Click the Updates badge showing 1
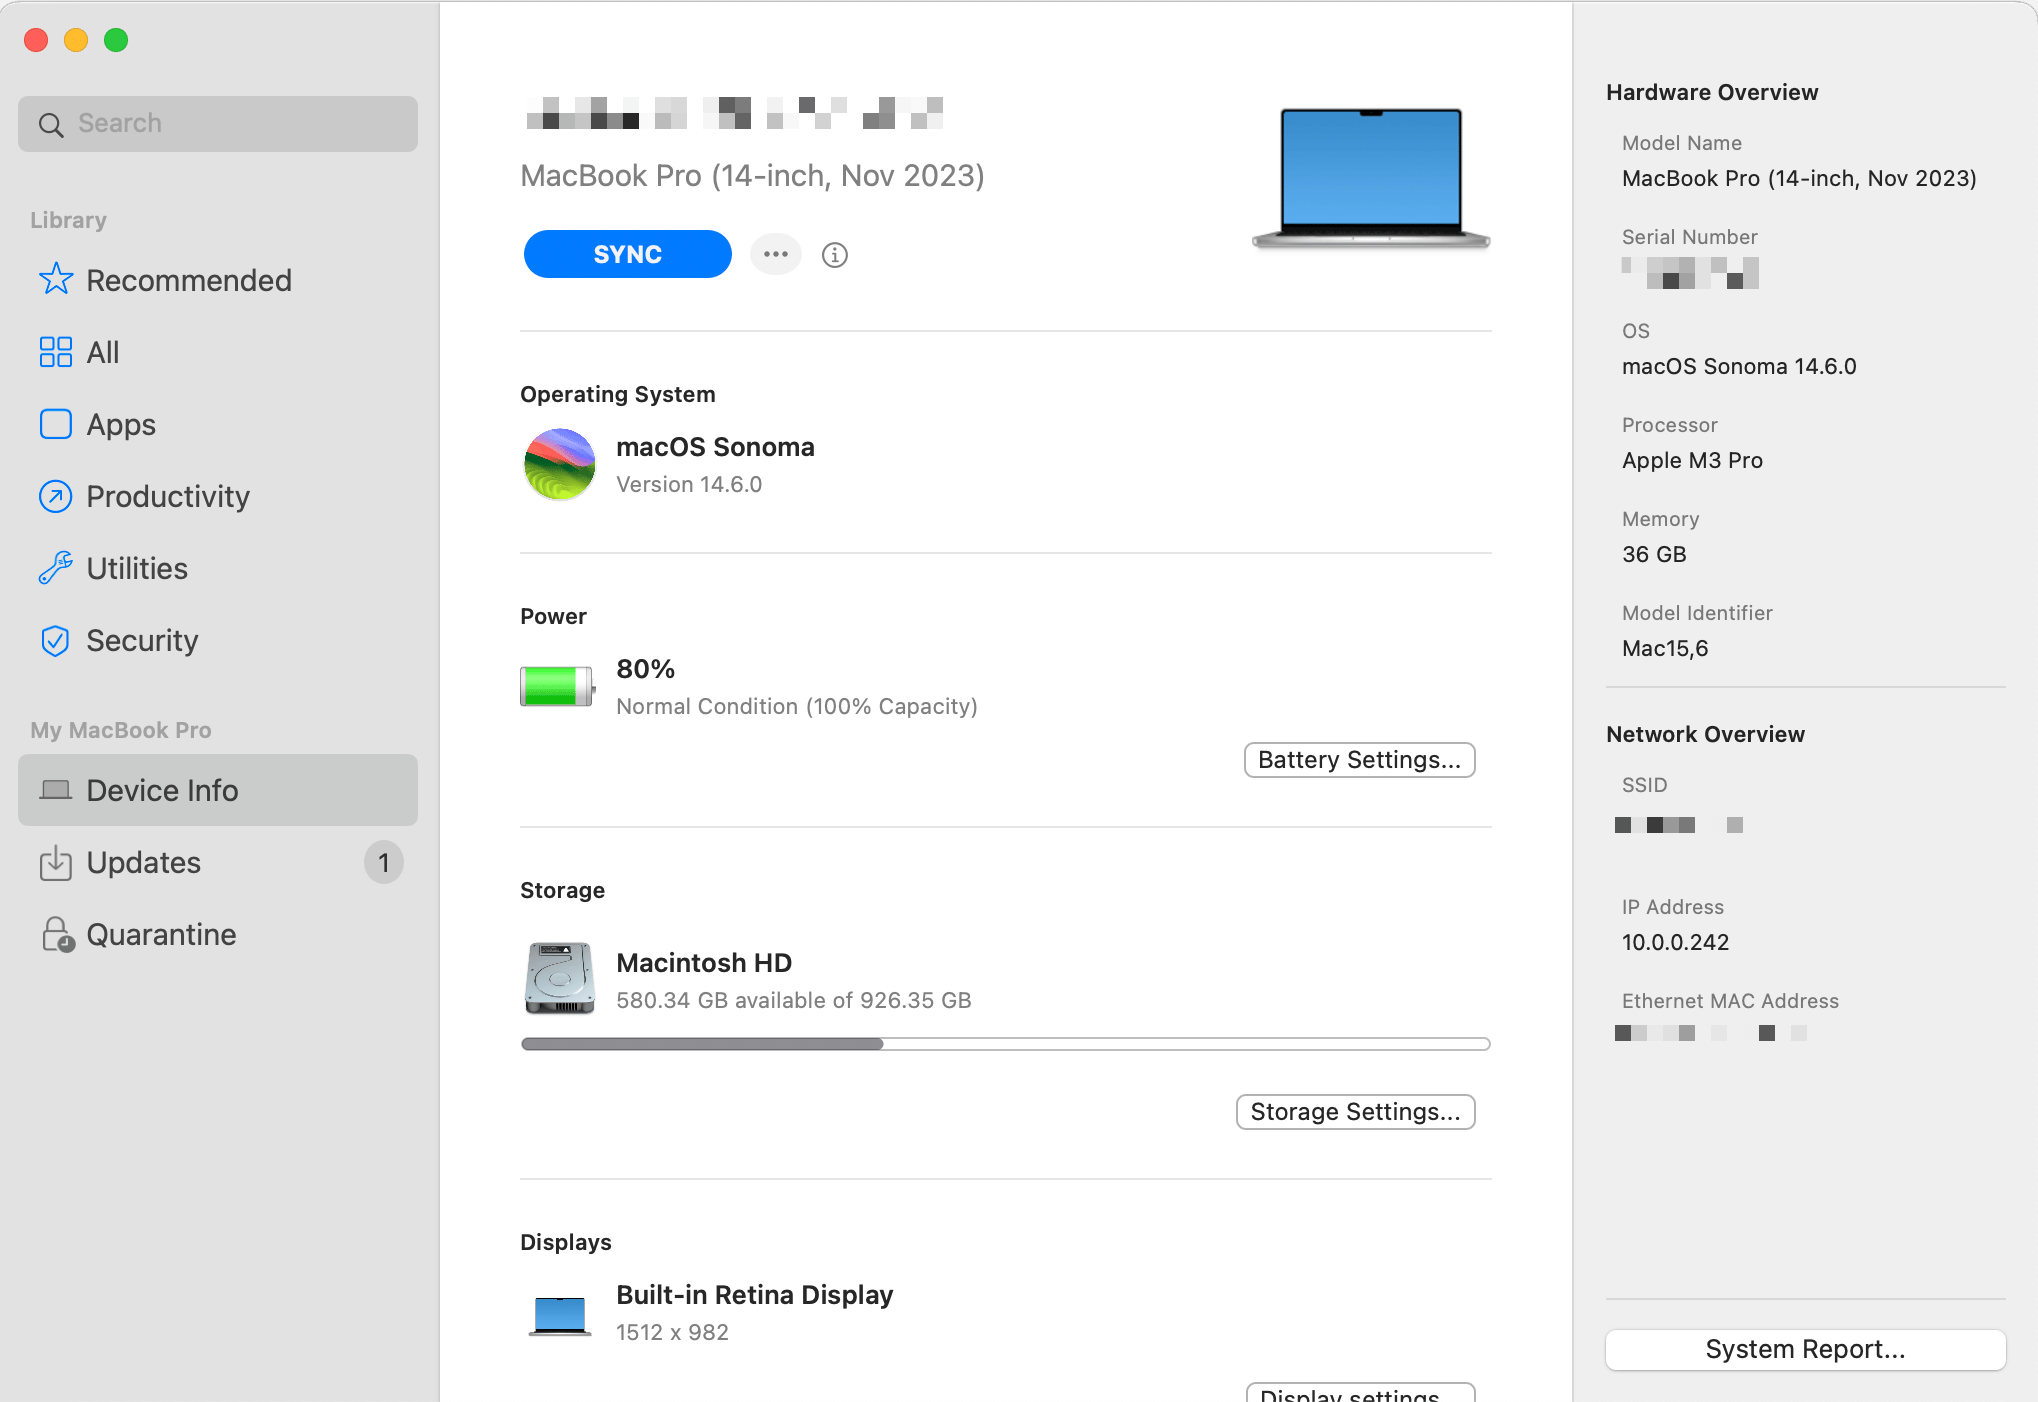The image size is (2038, 1402). 384,862
